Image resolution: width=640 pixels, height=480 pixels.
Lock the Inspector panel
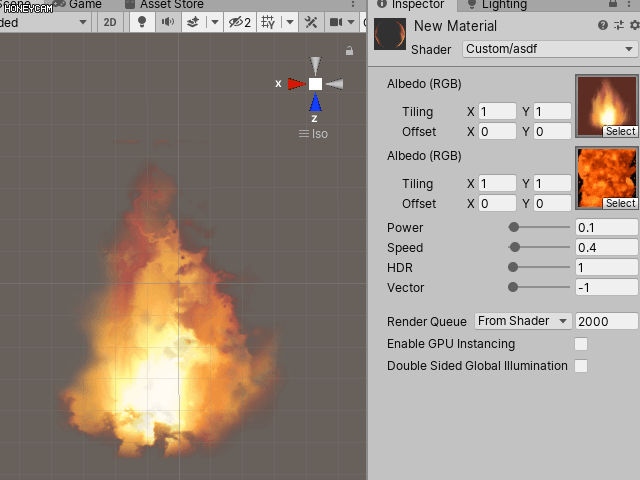point(613,4)
